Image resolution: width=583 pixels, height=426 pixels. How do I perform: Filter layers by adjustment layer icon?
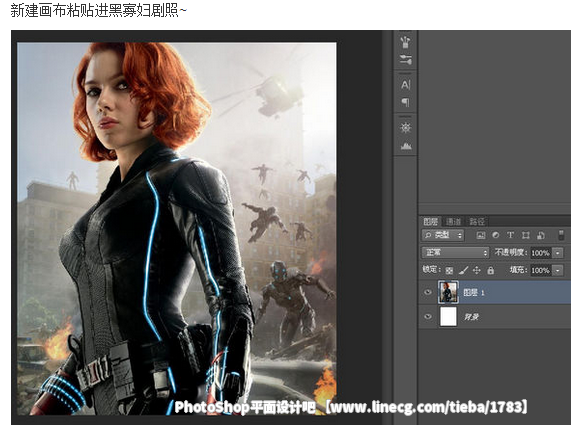(496, 235)
